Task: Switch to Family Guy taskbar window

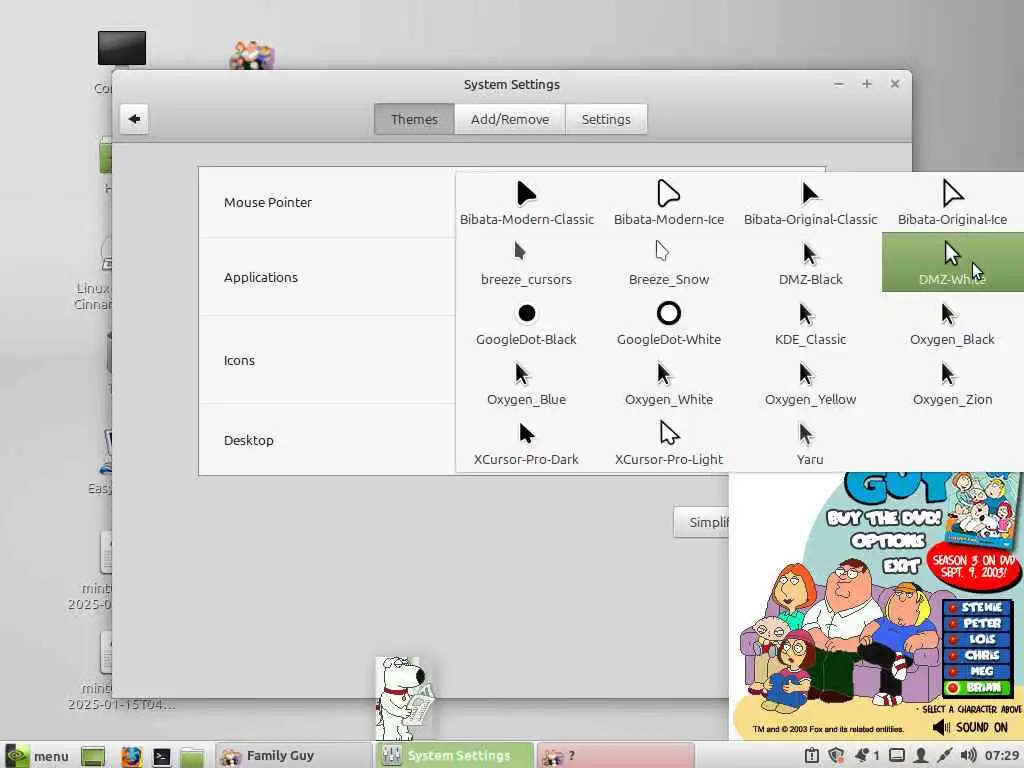Action: [x=293, y=756]
